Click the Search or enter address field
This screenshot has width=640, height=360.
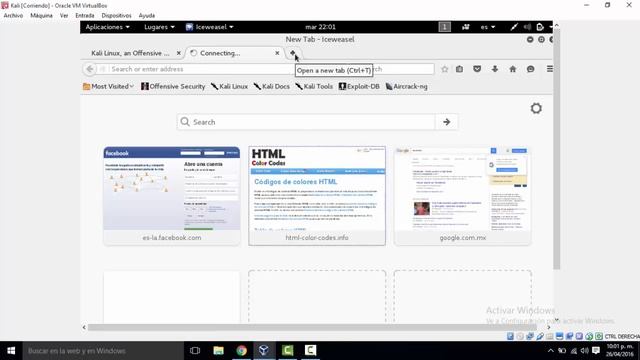[x=202, y=69]
